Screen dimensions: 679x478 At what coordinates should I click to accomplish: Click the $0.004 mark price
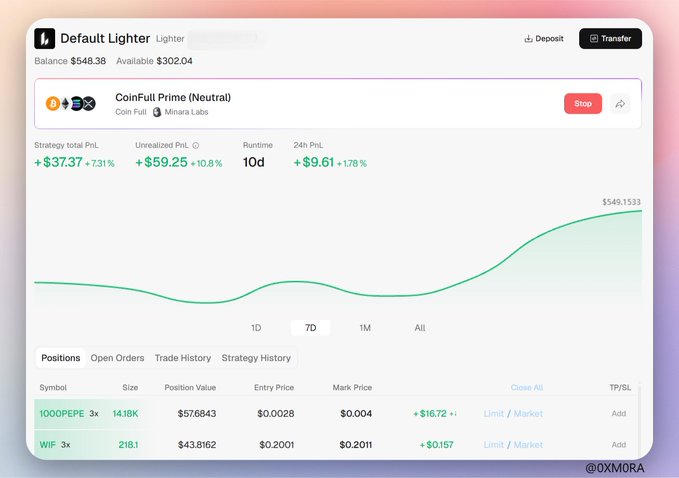point(356,413)
